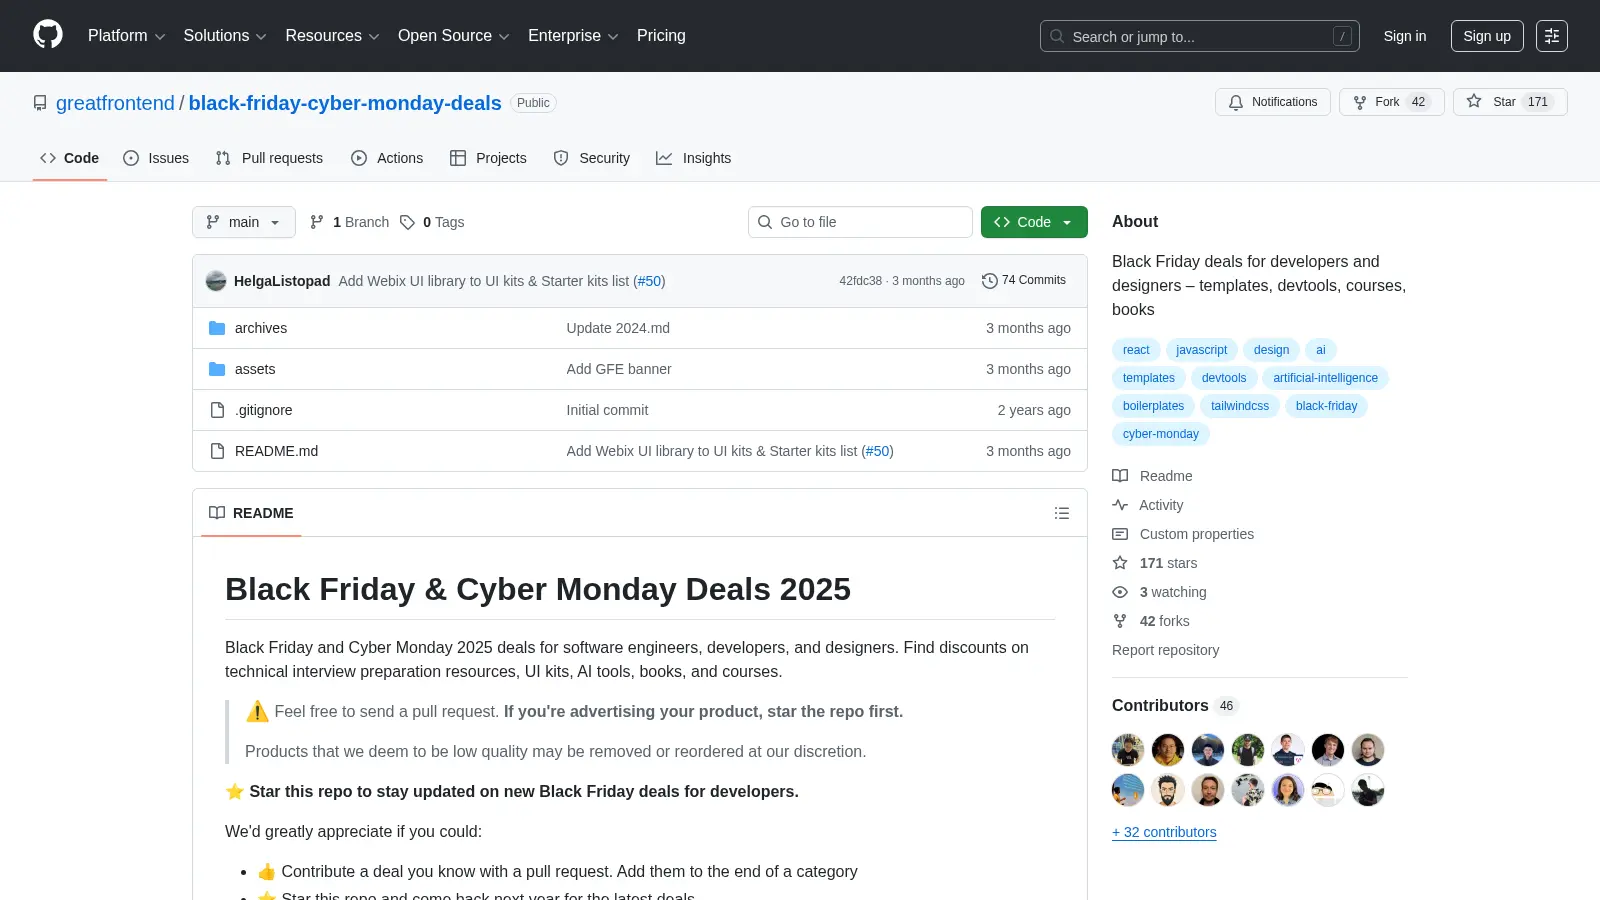
Task: Click the Report repository link
Action: click(x=1165, y=650)
